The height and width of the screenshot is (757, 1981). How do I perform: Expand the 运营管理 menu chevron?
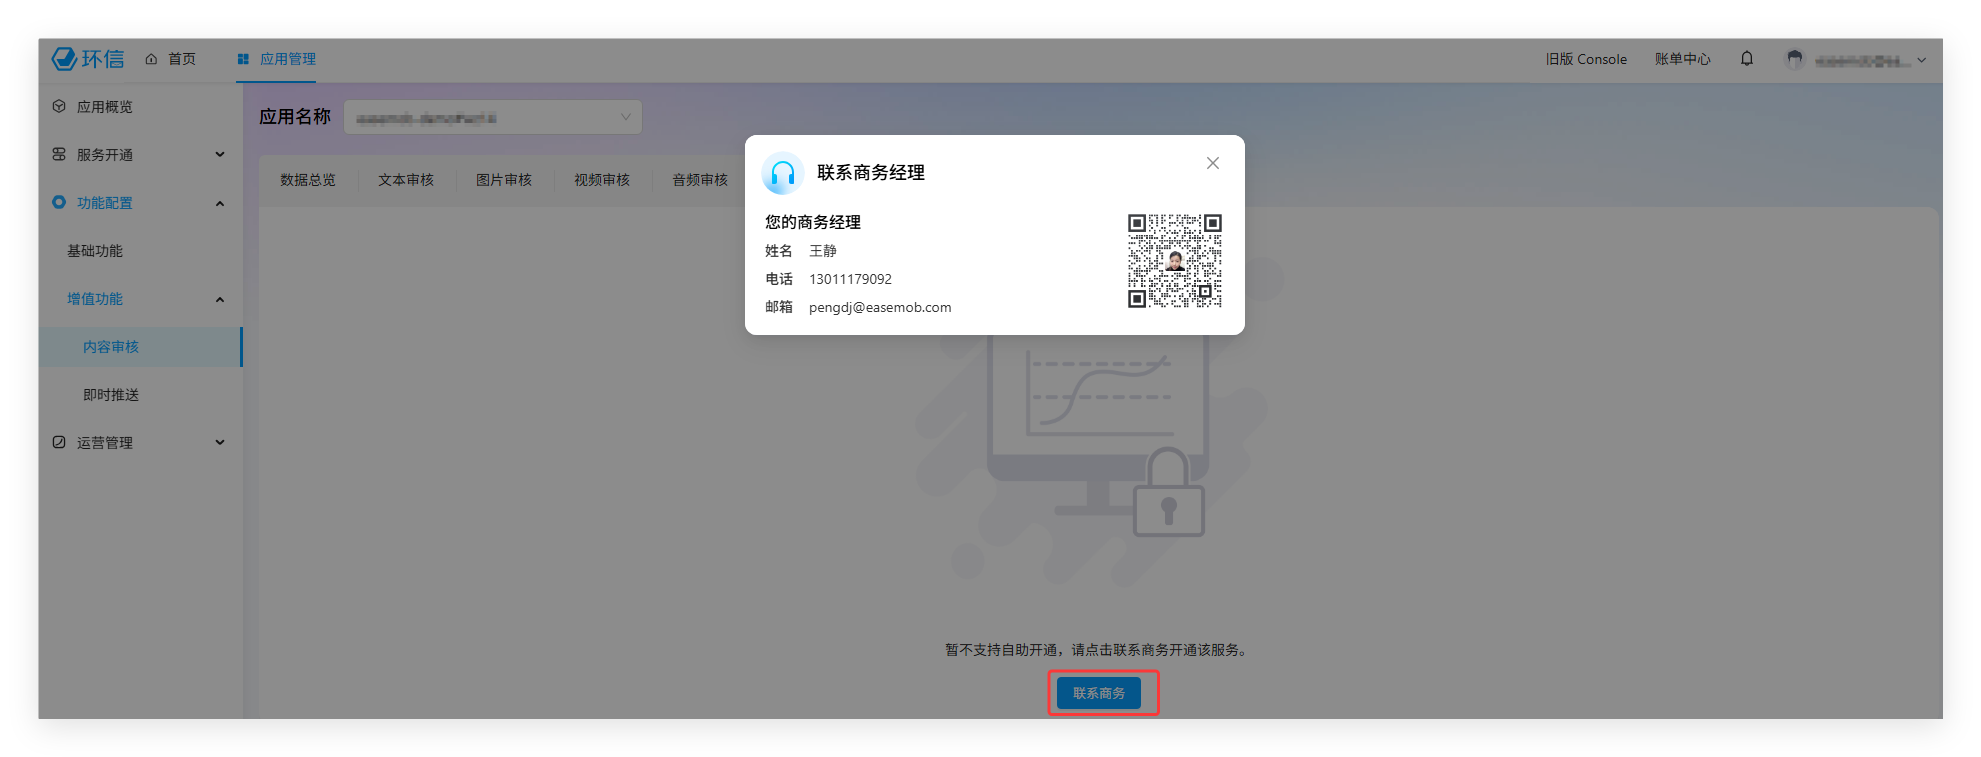point(220,442)
